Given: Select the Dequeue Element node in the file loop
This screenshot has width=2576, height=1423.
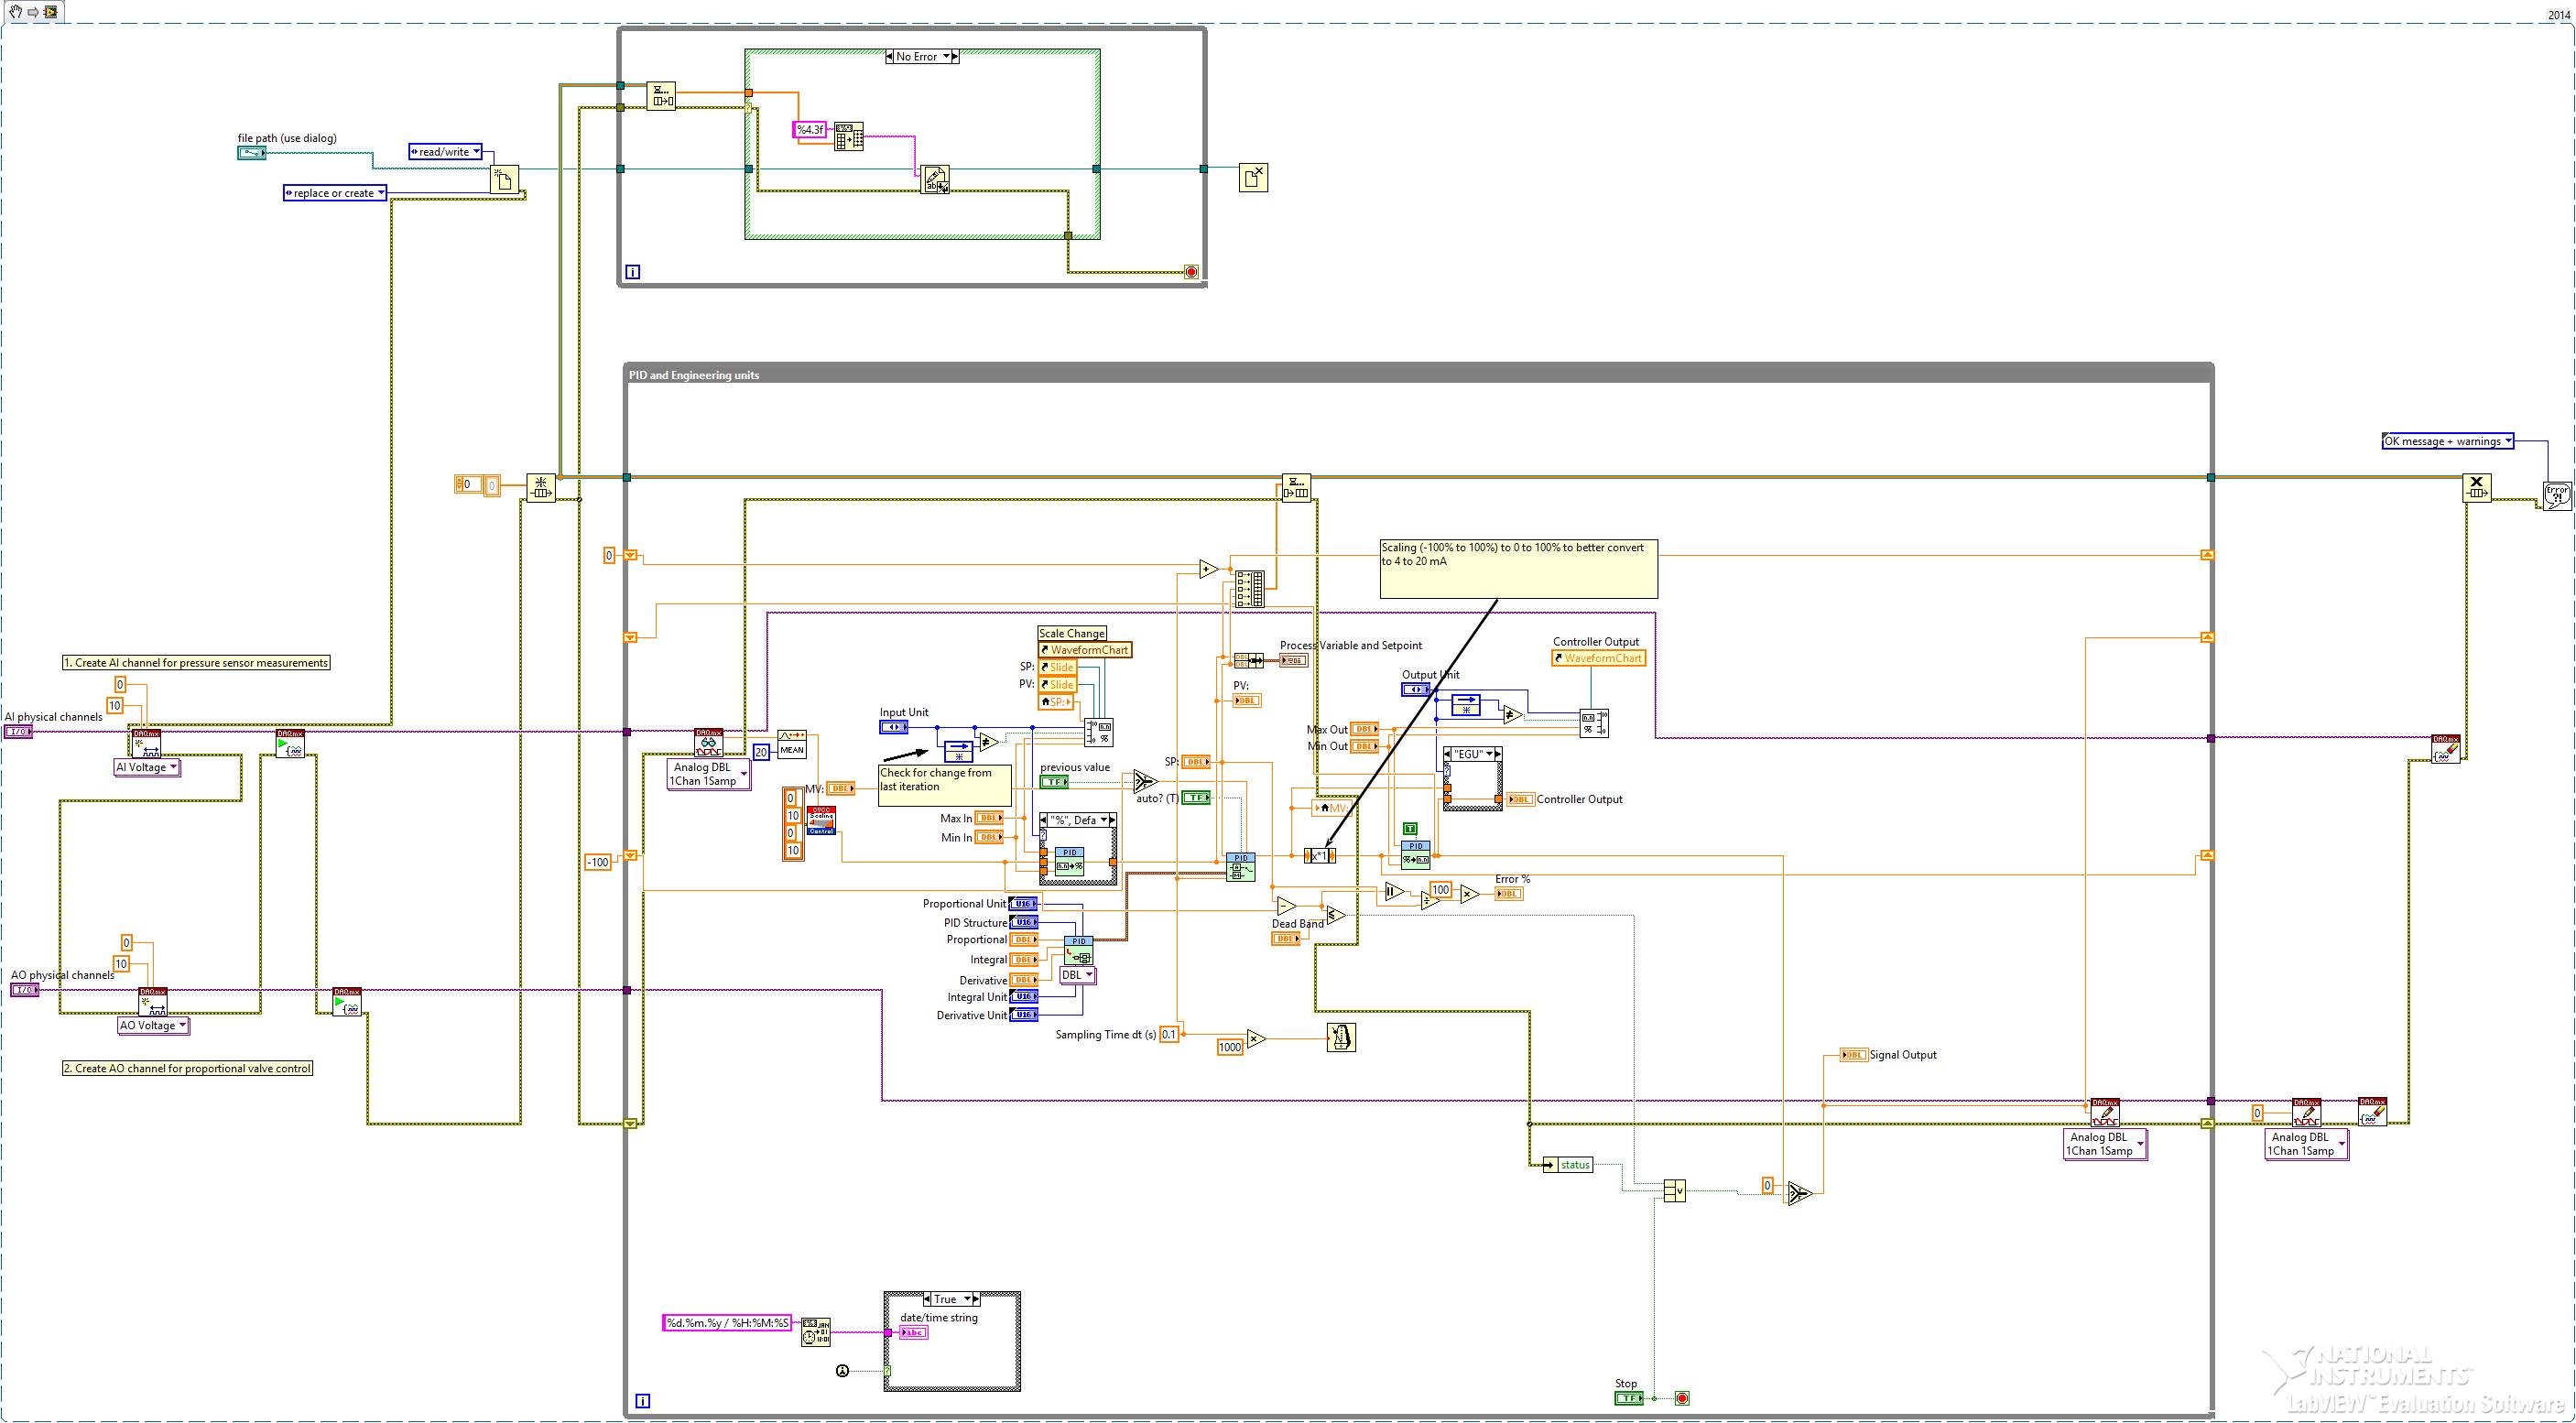Looking at the screenshot, I should [661, 96].
